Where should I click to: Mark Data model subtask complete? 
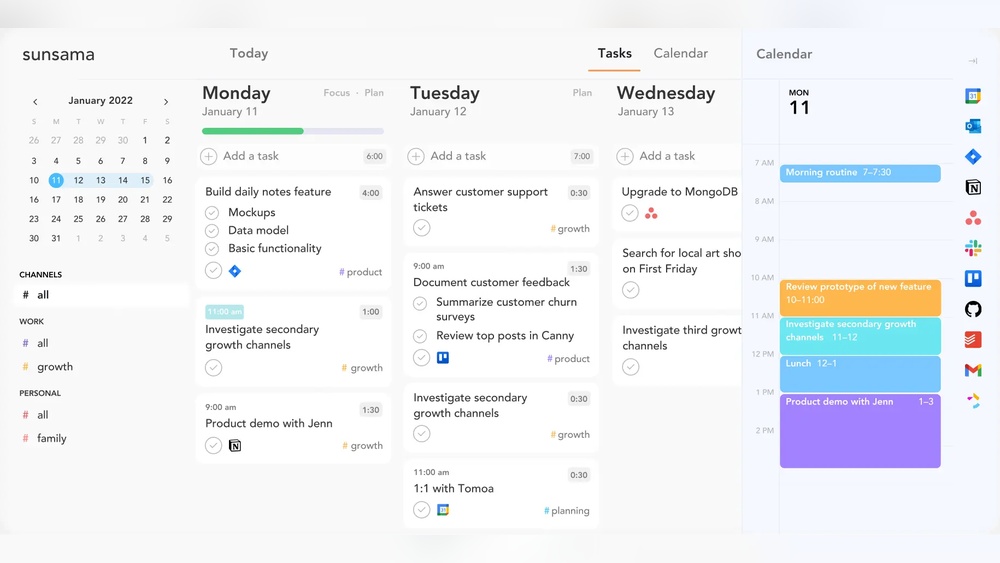212,231
